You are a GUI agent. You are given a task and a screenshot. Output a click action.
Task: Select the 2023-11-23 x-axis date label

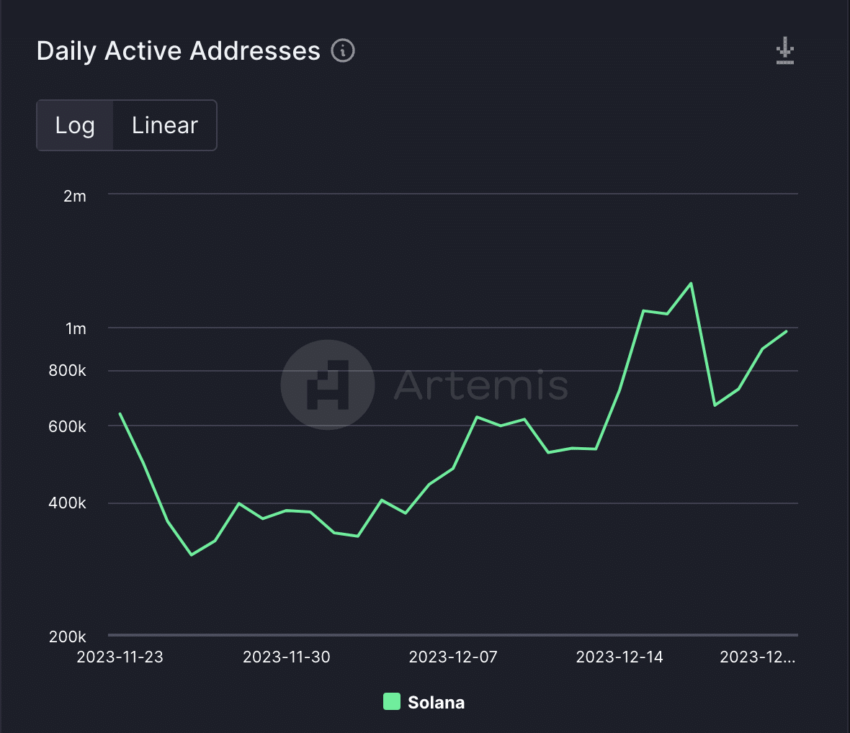coord(120,657)
